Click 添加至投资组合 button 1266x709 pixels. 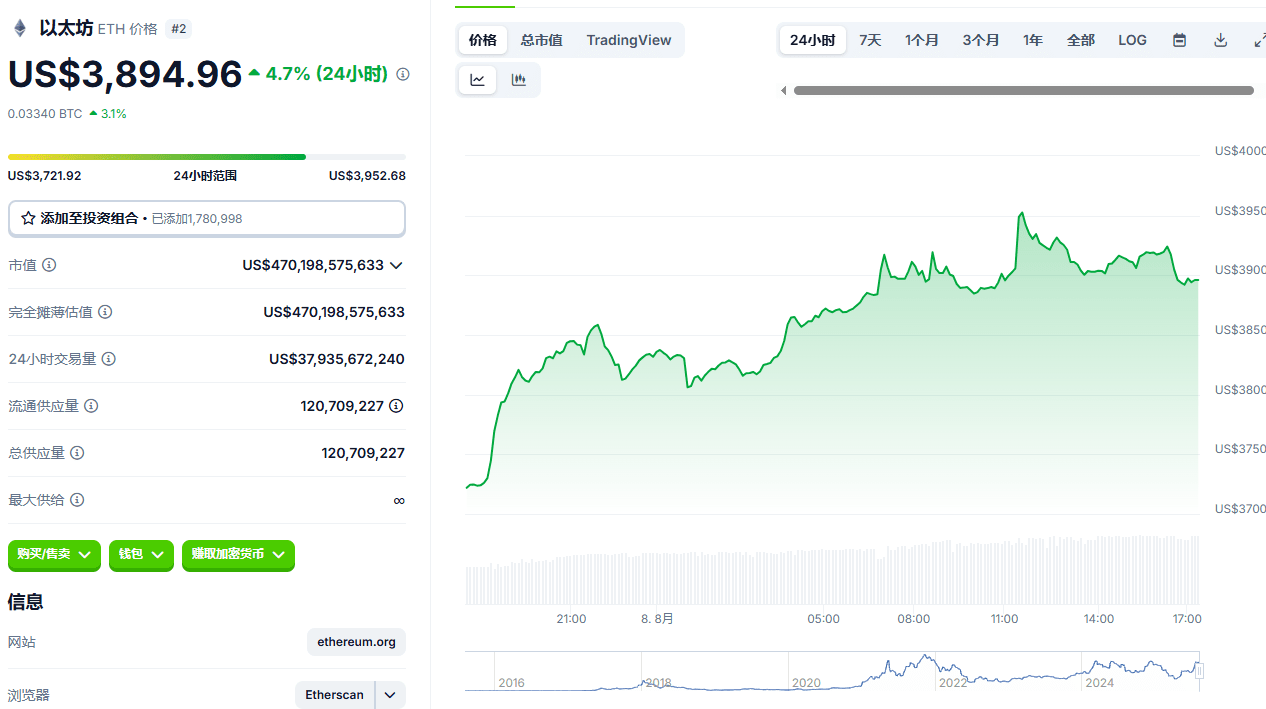(x=207, y=218)
